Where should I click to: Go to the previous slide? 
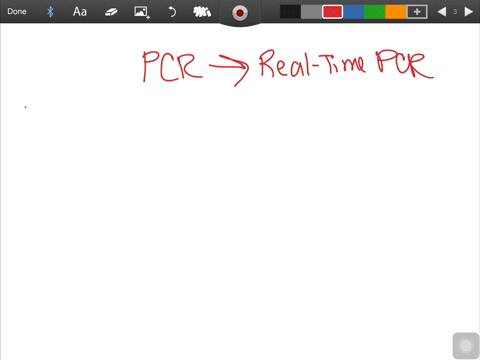pos(442,12)
